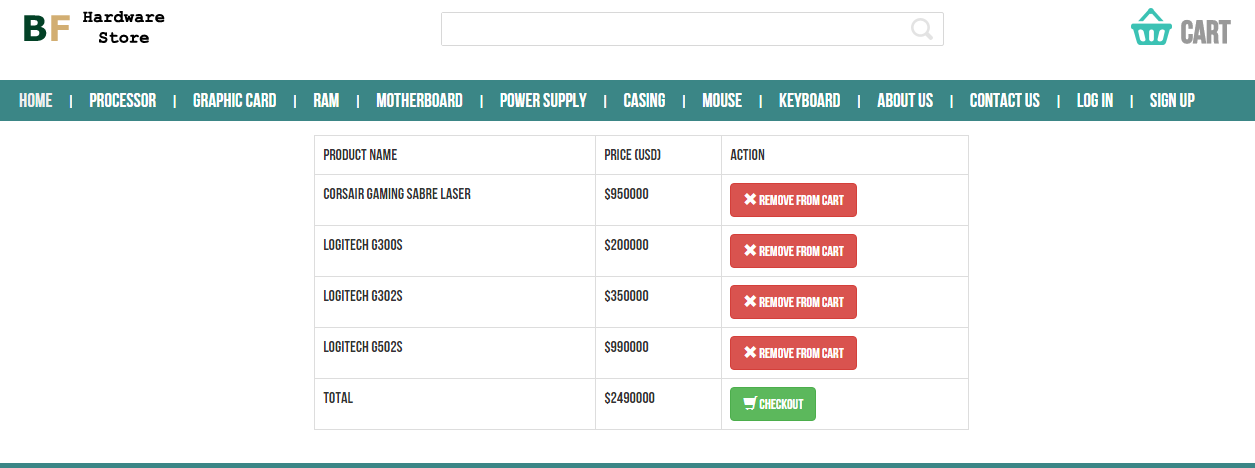Viewport: 1255px width, 468px height.
Task: Remove Logitech G502S from cart
Action: tap(793, 353)
